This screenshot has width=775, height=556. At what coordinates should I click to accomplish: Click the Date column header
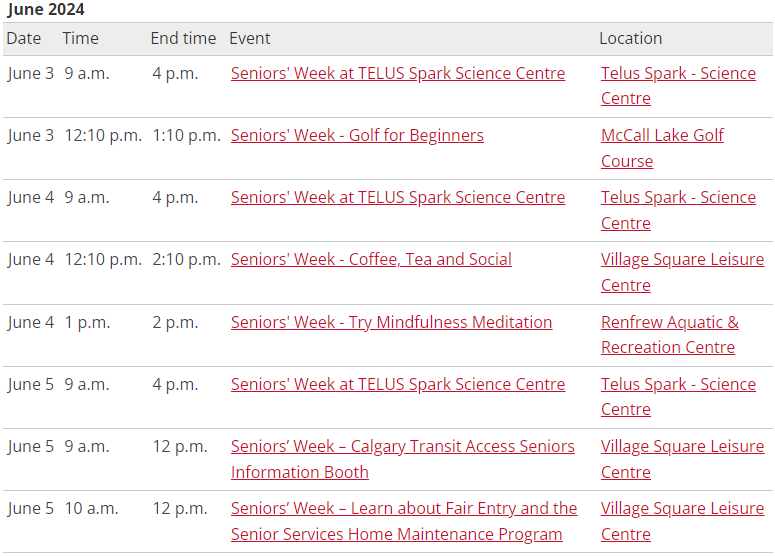24,39
